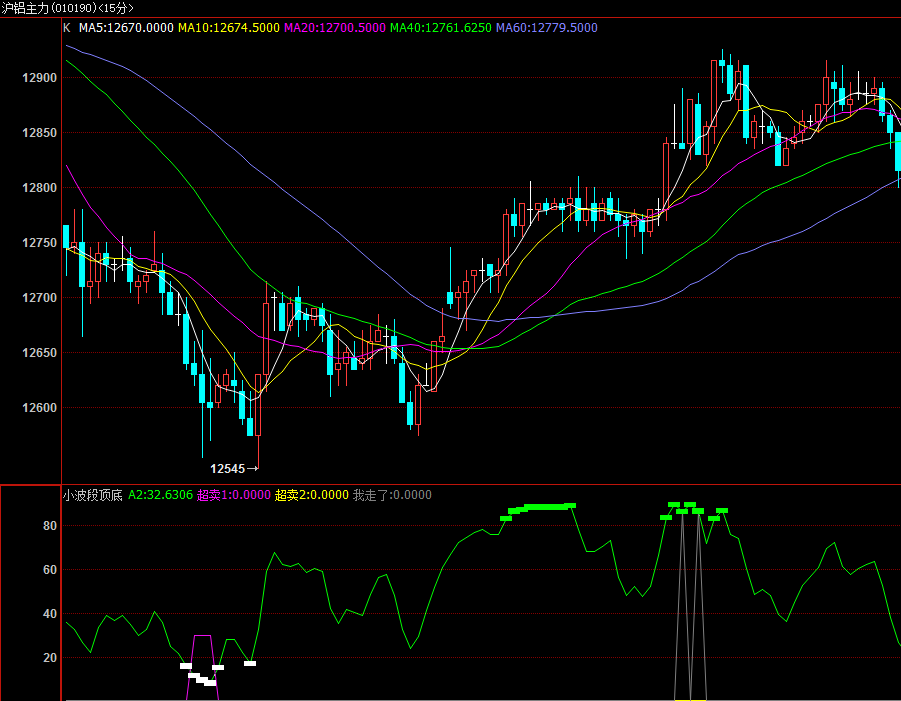Image resolution: width=901 pixels, height=701 pixels.
Task: Click the MA5:12670.0000 label
Action: click(x=126, y=28)
